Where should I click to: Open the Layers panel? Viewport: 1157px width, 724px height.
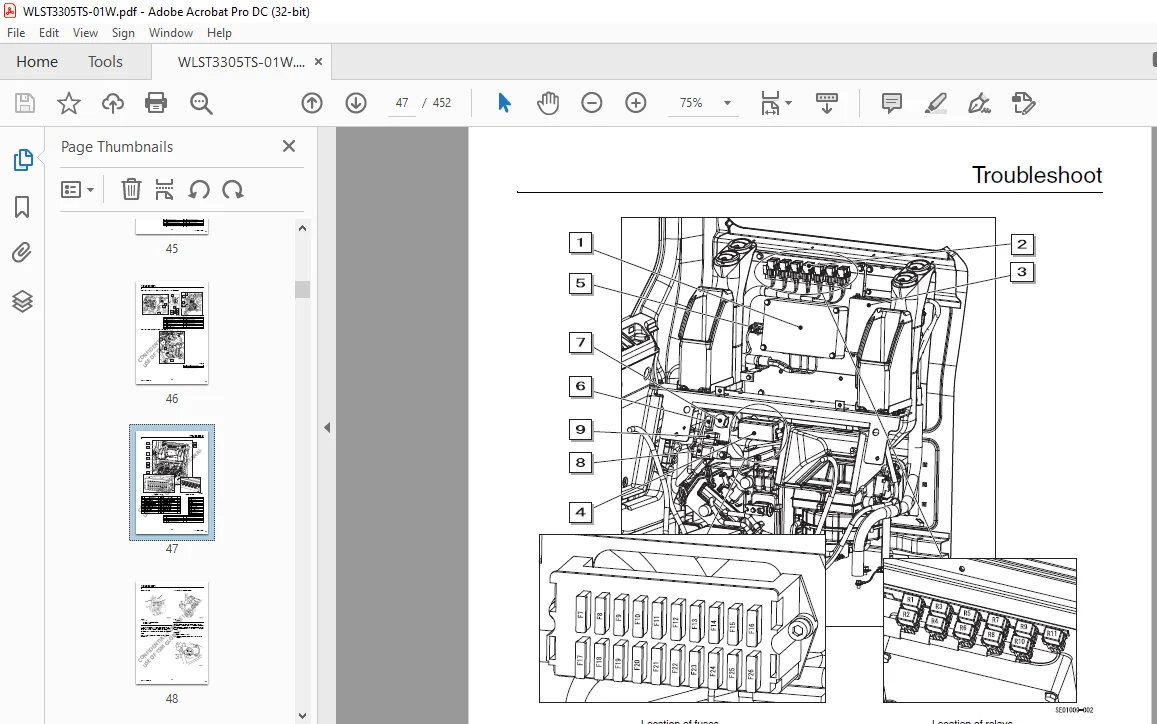coord(22,301)
